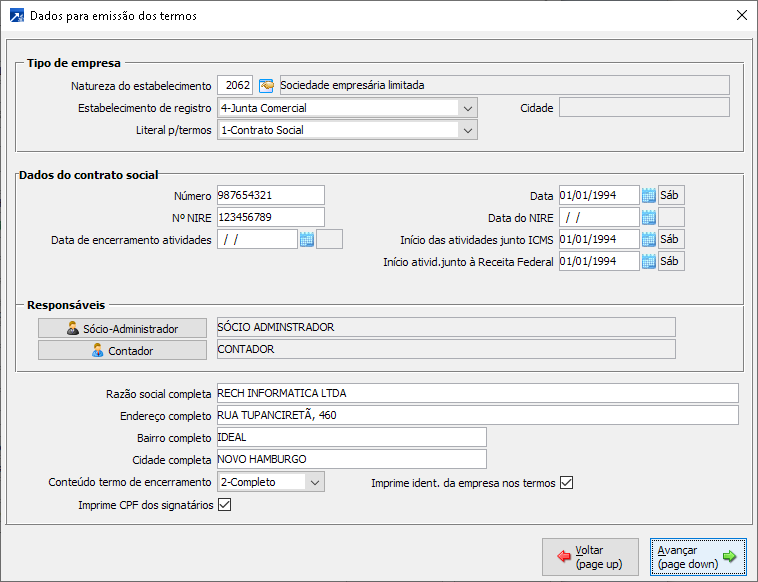
Task: Toggle Imprime ident. da empresa nos termos checkbox
Action: click(x=566, y=482)
